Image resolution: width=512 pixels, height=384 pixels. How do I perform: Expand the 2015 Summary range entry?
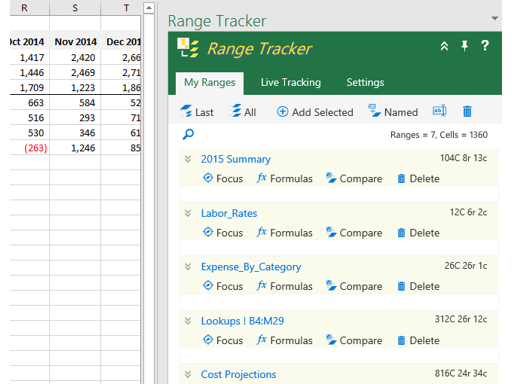point(188,159)
